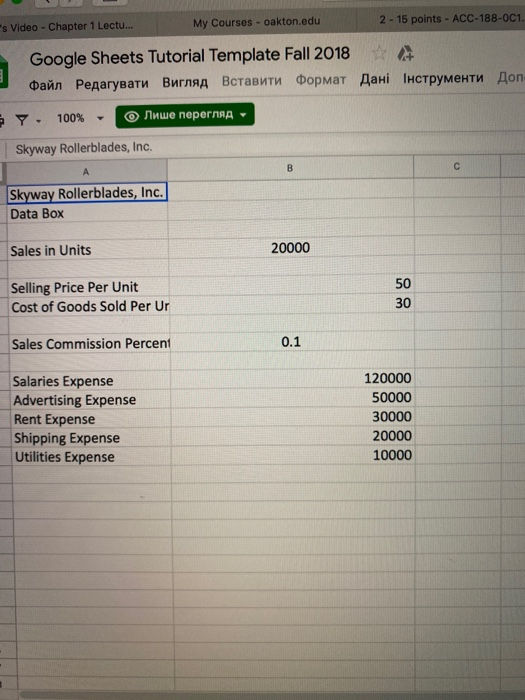The width and height of the screenshot is (525, 700).
Task: Open the Файл menu
Action: coord(45,85)
